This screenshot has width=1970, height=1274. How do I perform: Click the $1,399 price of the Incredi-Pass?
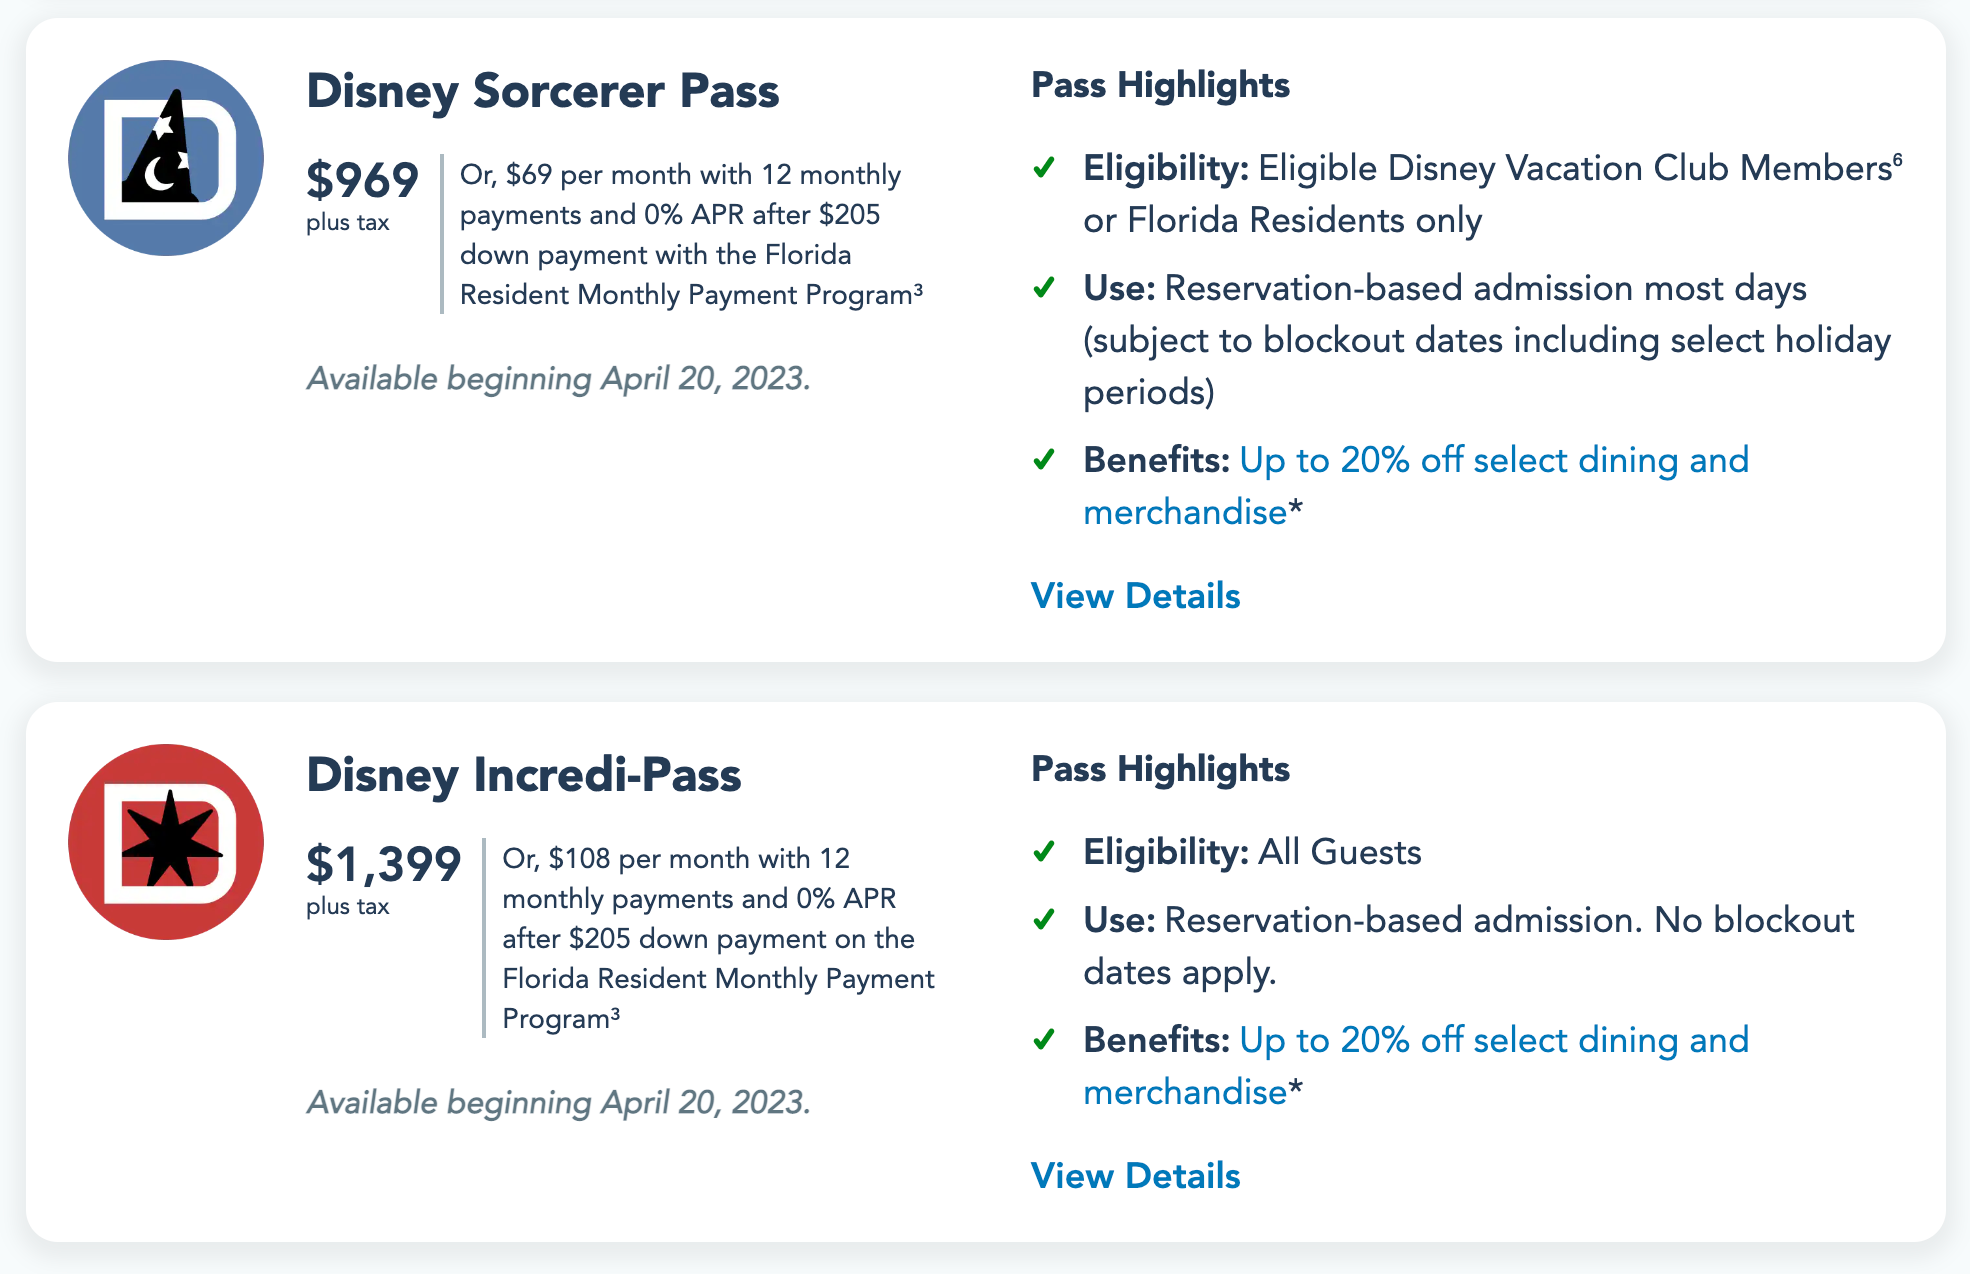pyautogui.click(x=383, y=865)
